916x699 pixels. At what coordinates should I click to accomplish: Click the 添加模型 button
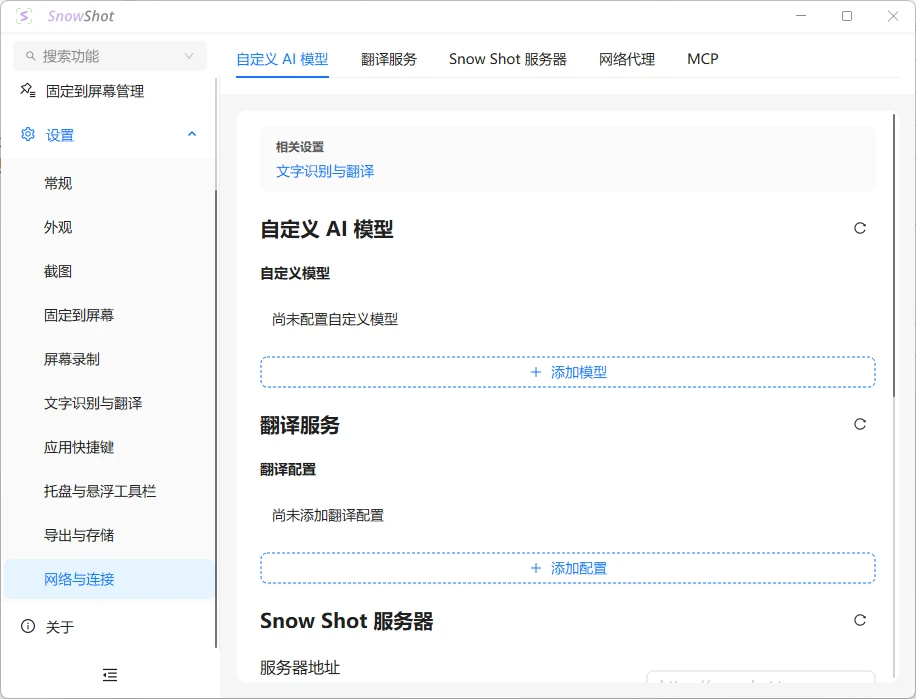[568, 372]
